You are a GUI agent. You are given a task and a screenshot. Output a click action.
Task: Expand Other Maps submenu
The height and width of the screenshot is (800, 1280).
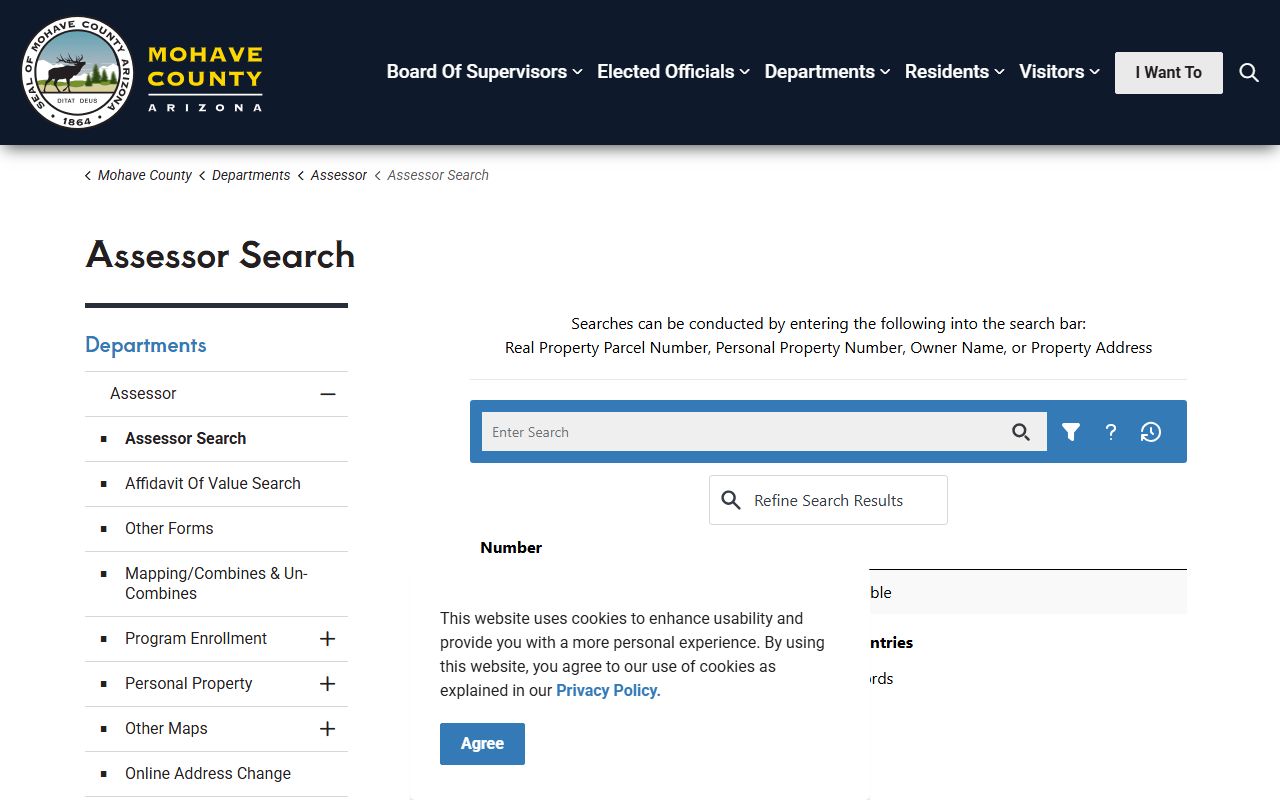[x=327, y=729]
